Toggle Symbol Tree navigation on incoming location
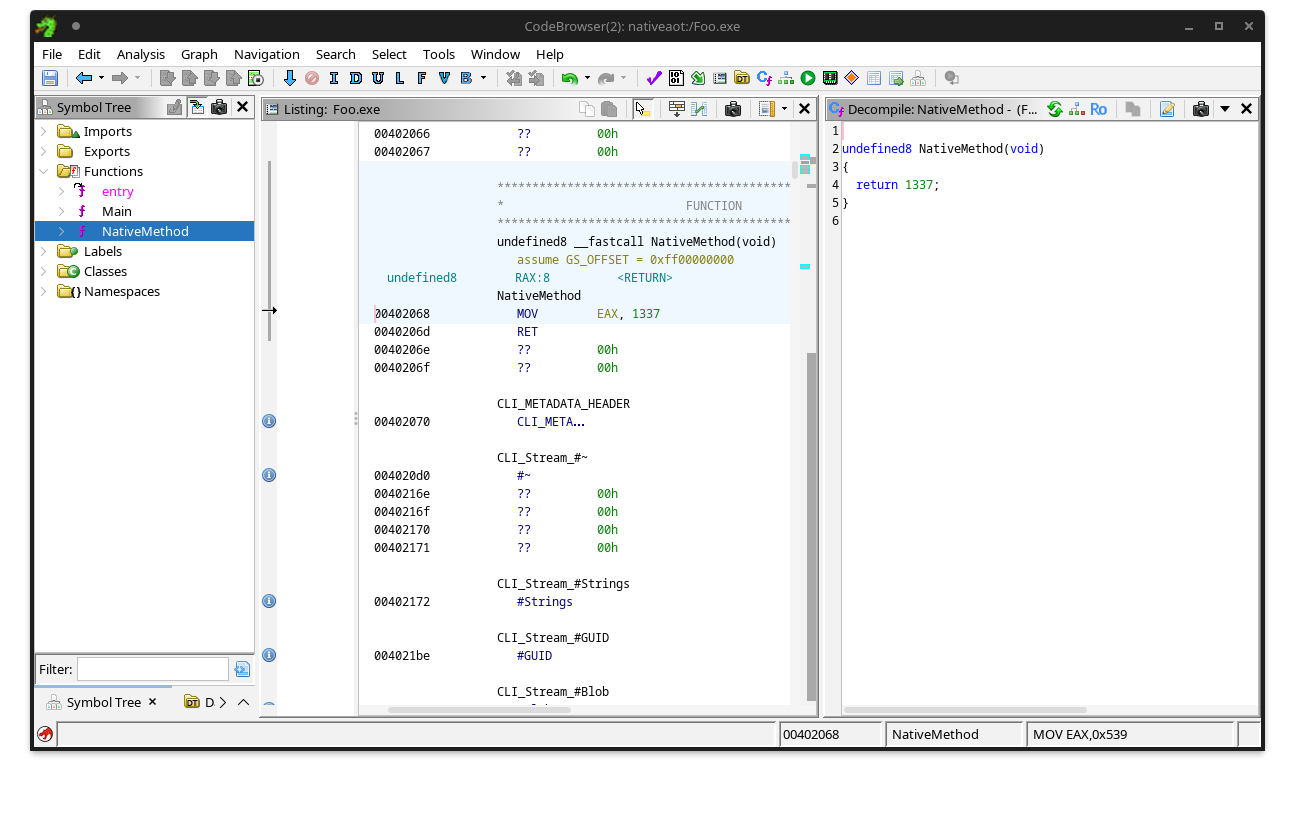Image resolution: width=1295 pixels, height=813 pixels. pos(197,107)
